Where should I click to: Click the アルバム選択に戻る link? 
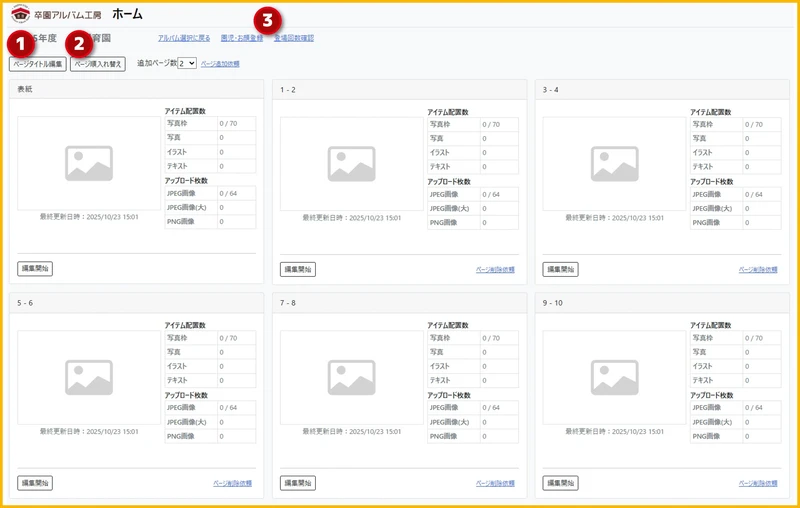pyautogui.click(x=184, y=38)
